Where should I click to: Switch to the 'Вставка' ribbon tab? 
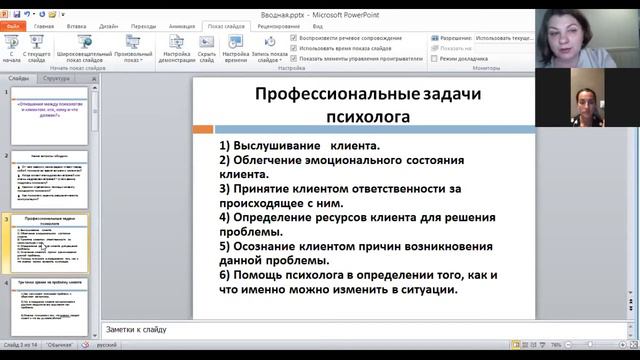click(76, 26)
